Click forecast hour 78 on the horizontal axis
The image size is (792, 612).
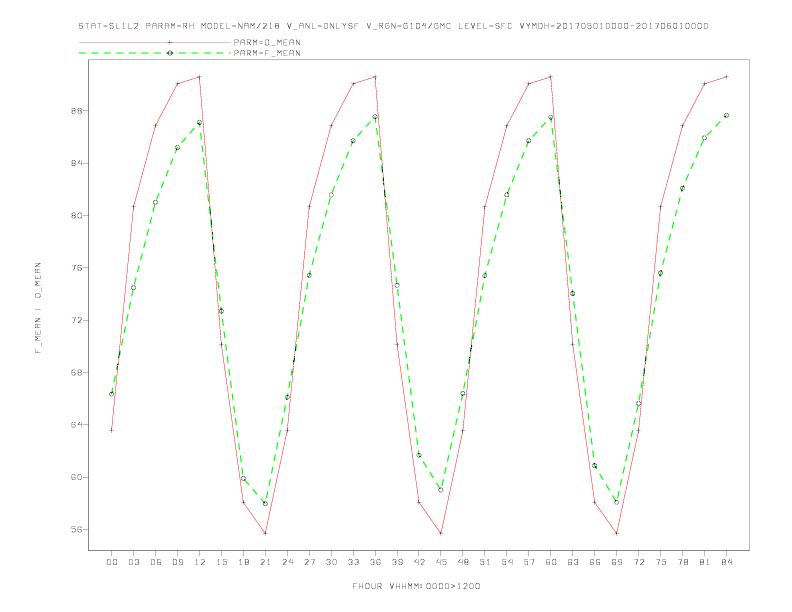(x=683, y=562)
